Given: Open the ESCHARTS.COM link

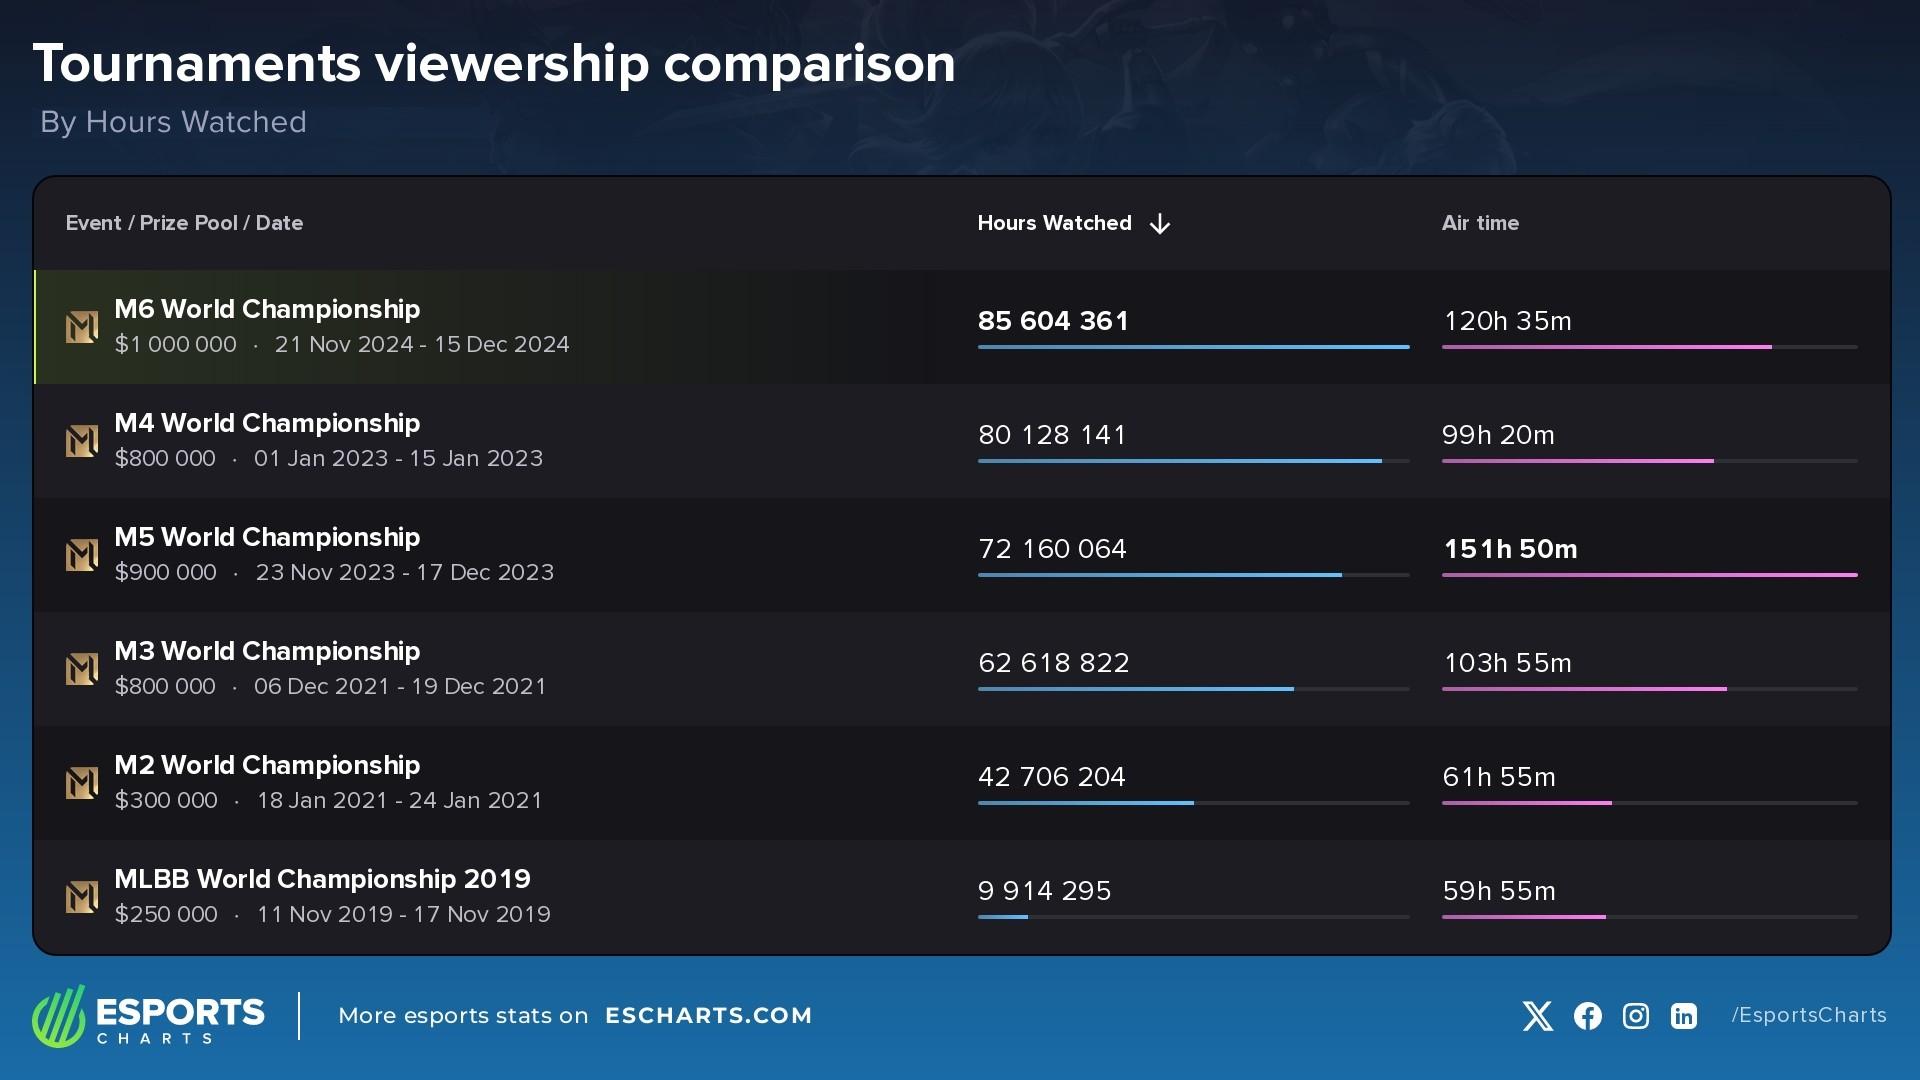Looking at the screenshot, I should [708, 1016].
